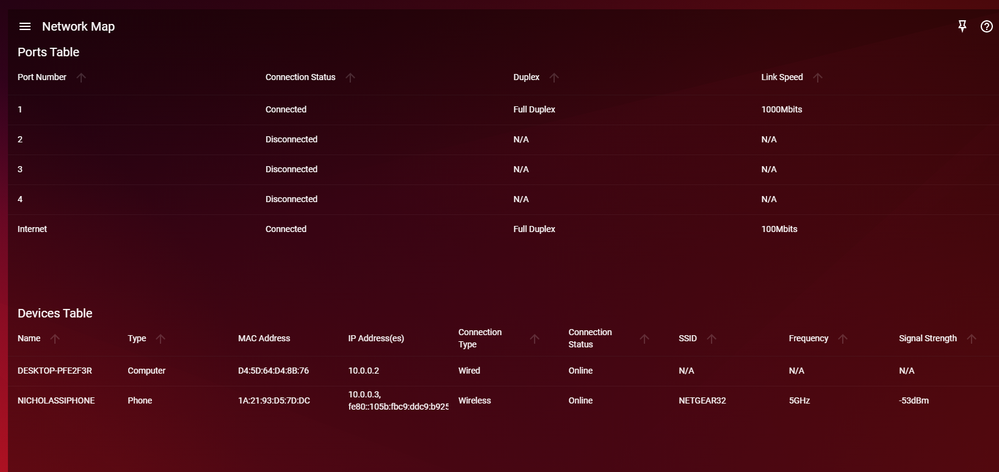Open the hamburger navigation menu
Image resolution: width=999 pixels, height=472 pixels.
(x=25, y=27)
